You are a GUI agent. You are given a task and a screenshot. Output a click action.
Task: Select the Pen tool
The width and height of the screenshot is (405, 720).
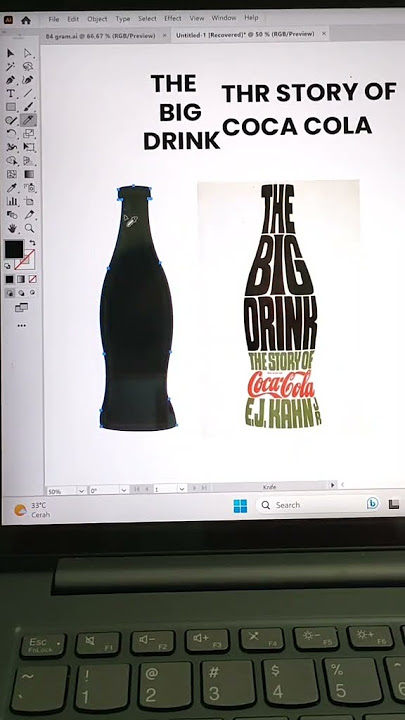click(11, 80)
